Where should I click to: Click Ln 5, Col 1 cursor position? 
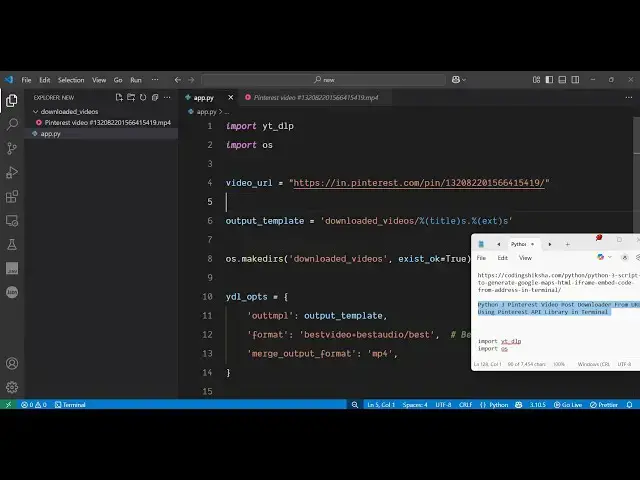coord(381,404)
